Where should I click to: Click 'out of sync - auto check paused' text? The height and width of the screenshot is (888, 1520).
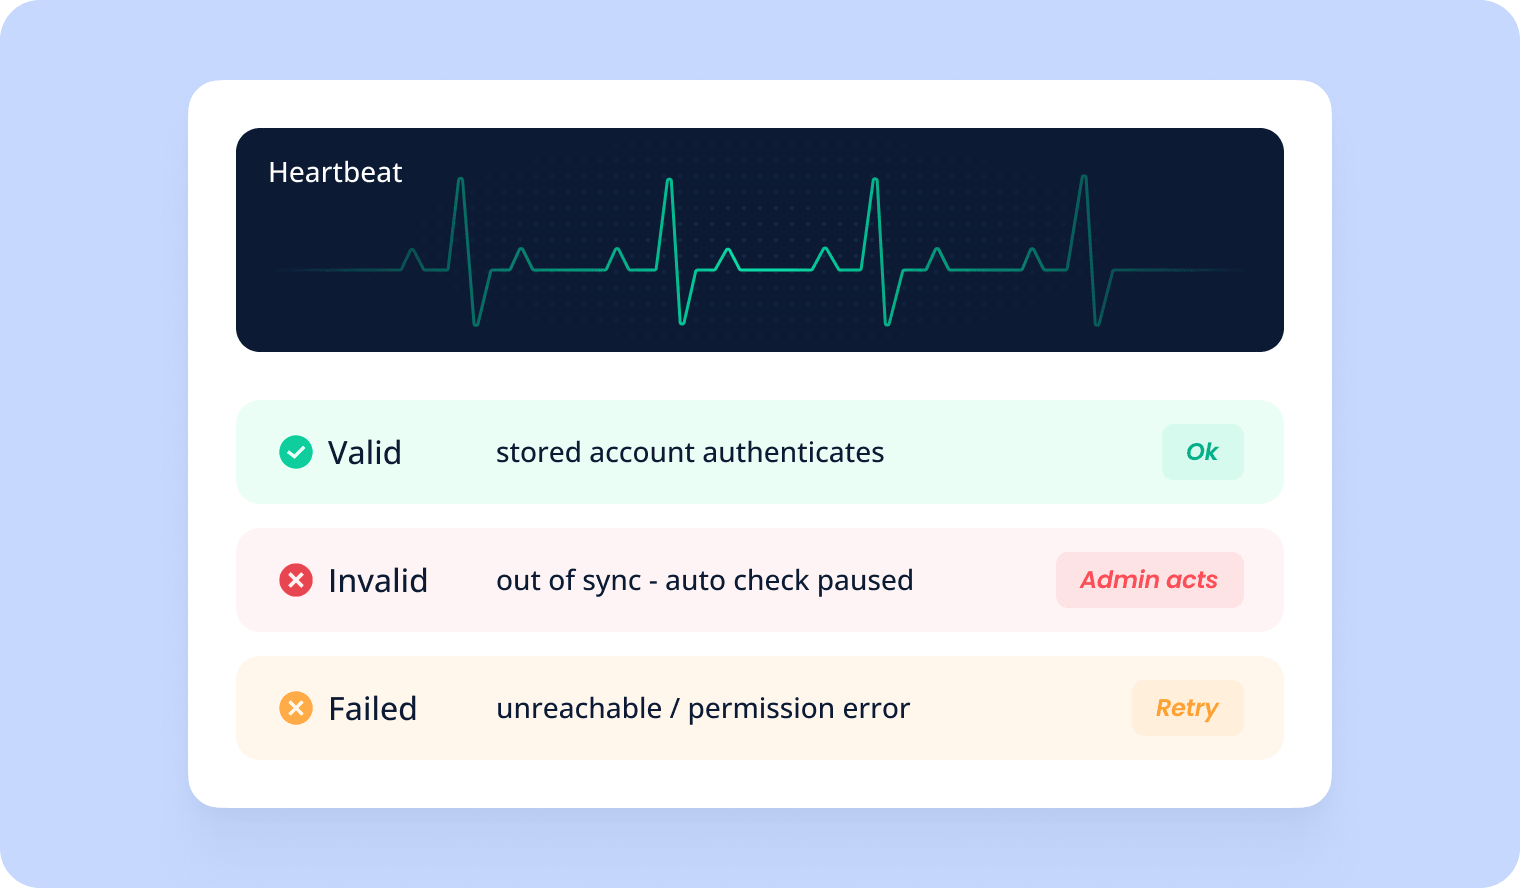(x=705, y=580)
